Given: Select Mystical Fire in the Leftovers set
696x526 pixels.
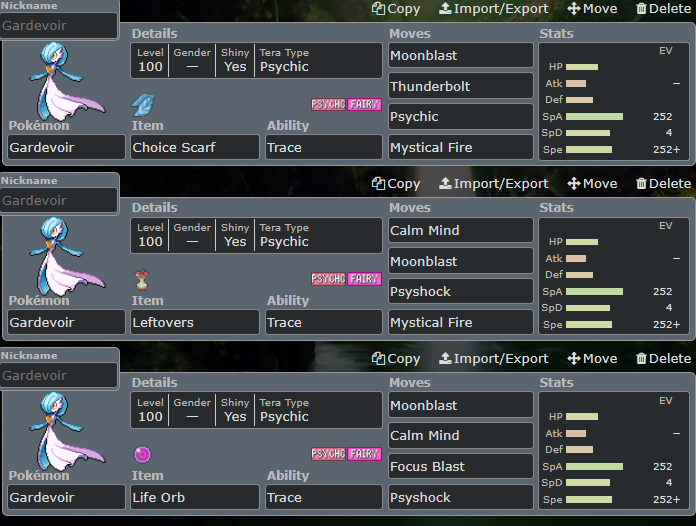Looking at the screenshot, I should 461,322.
